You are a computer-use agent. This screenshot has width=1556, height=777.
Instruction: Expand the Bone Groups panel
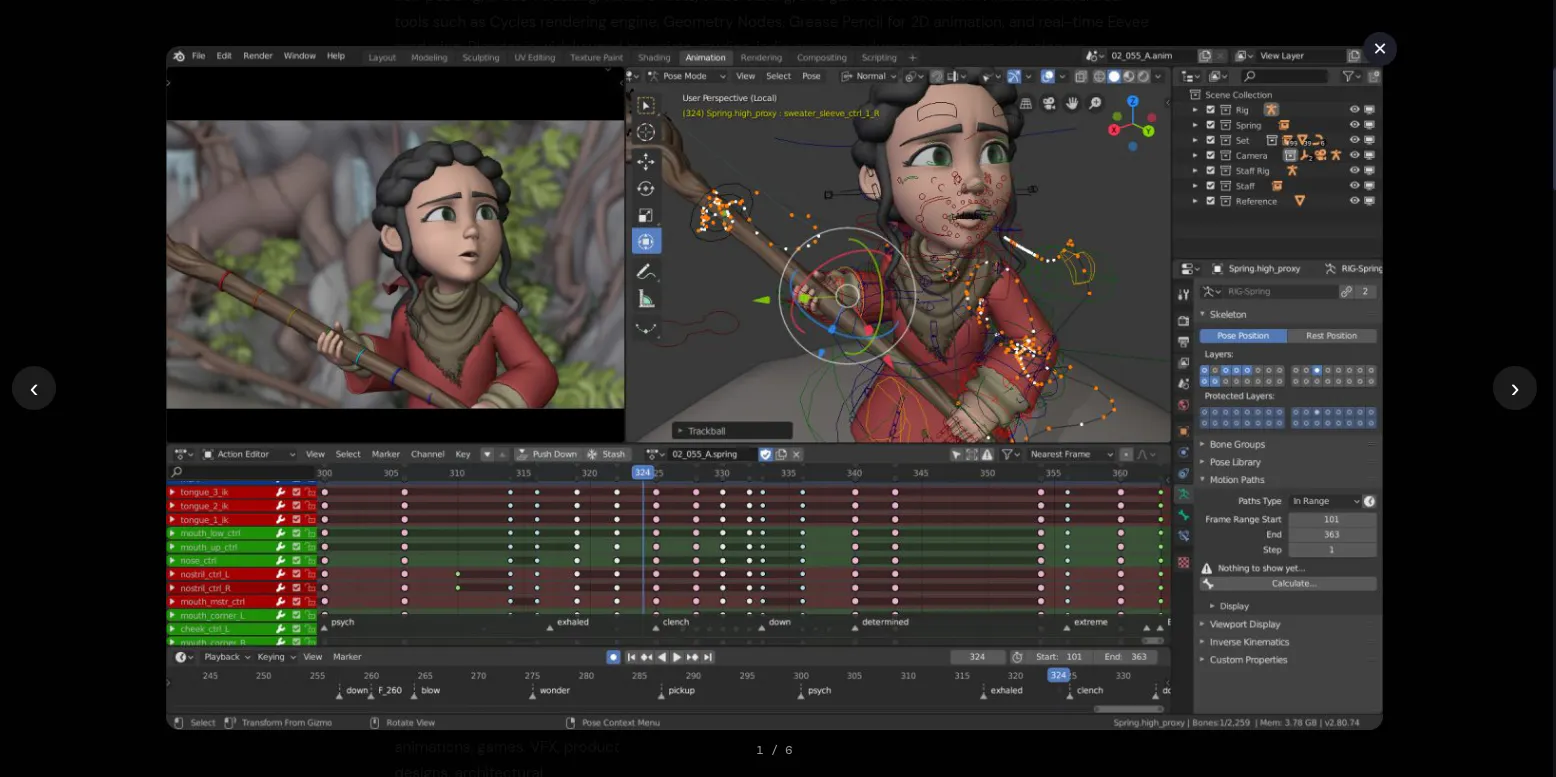point(1237,444)
